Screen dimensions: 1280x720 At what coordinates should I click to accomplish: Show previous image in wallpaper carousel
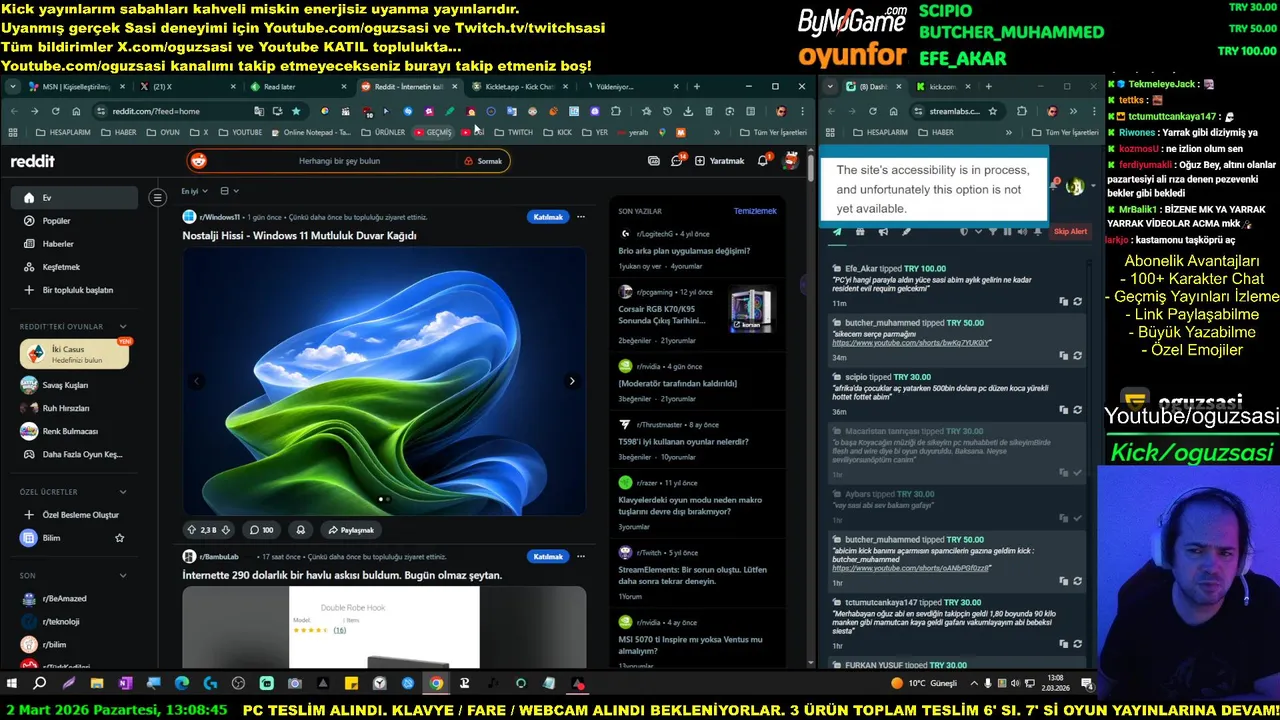197,381
